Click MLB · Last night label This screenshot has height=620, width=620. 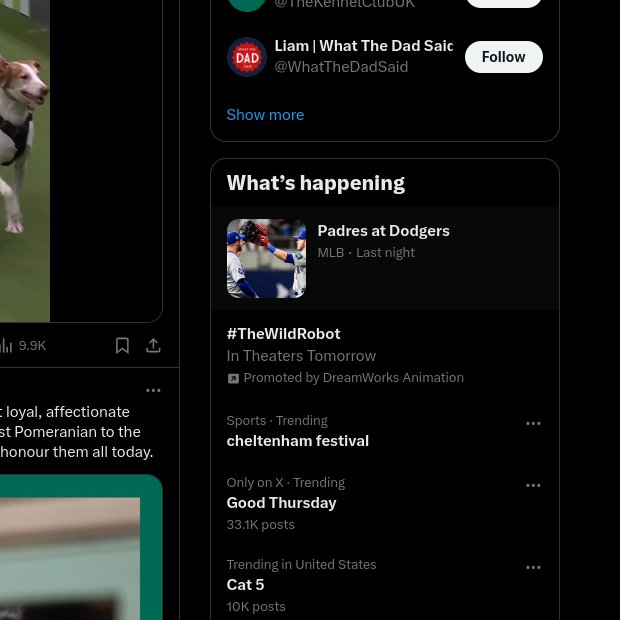coord(366,253)
